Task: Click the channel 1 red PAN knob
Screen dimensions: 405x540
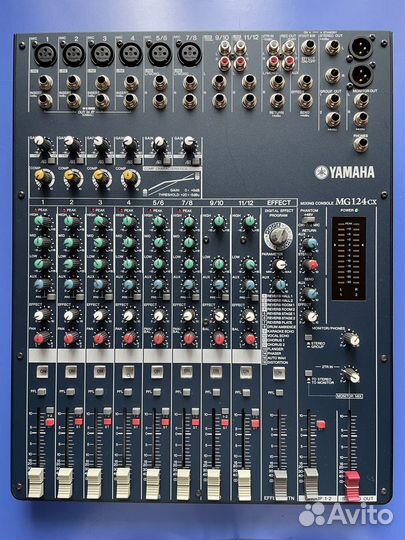Action: point(41,339)
